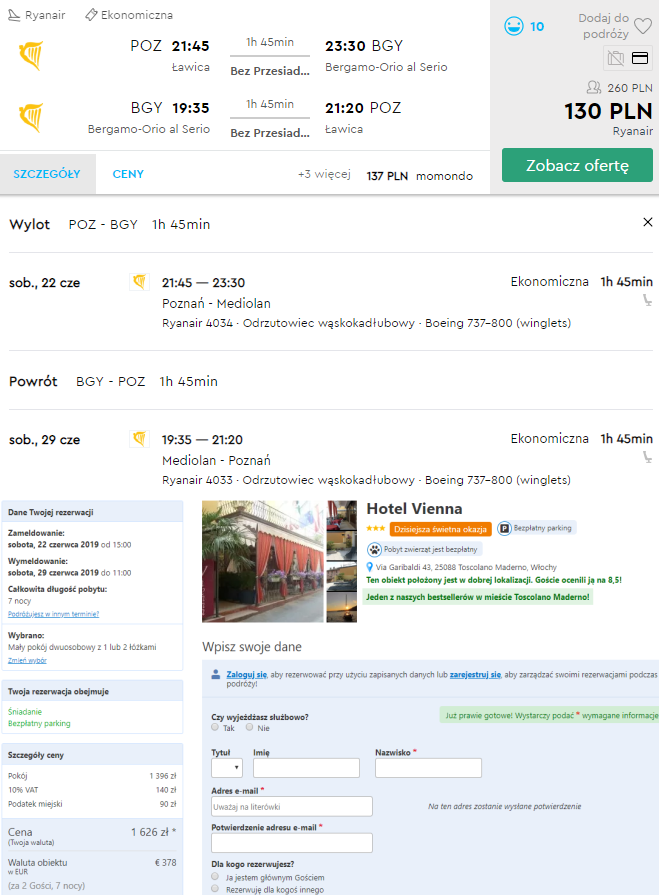The height and width of the screenshot is (895, 659).
Task: Click Dzisiejsza świetna okazja badge
Action: coord(440,529)
